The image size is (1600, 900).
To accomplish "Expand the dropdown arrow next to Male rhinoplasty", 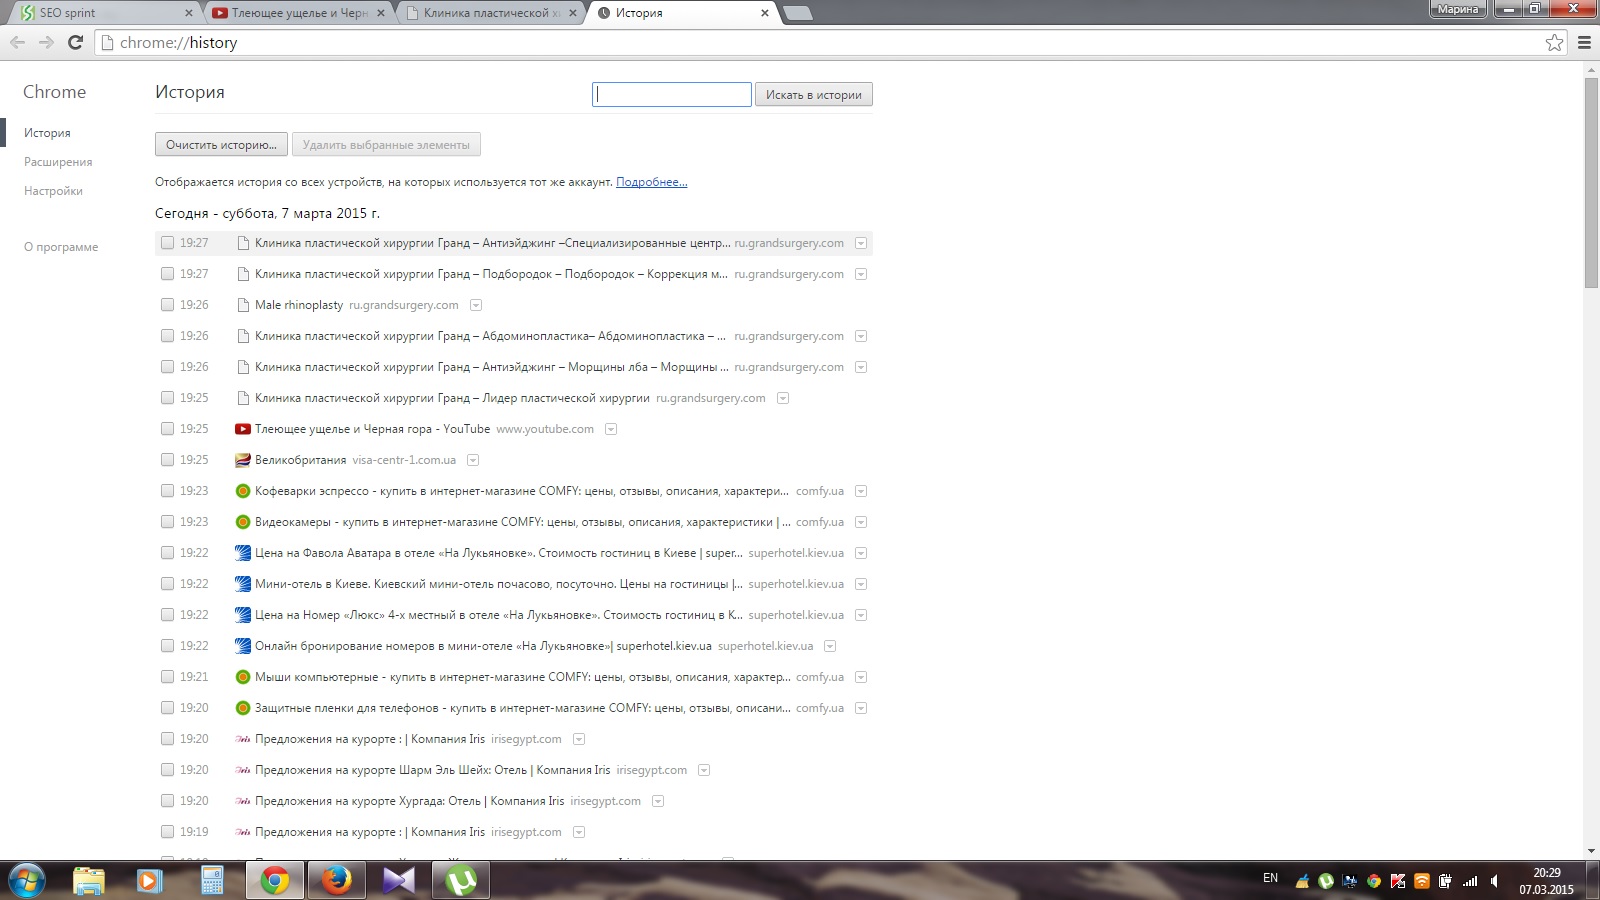I will point(476,305).
